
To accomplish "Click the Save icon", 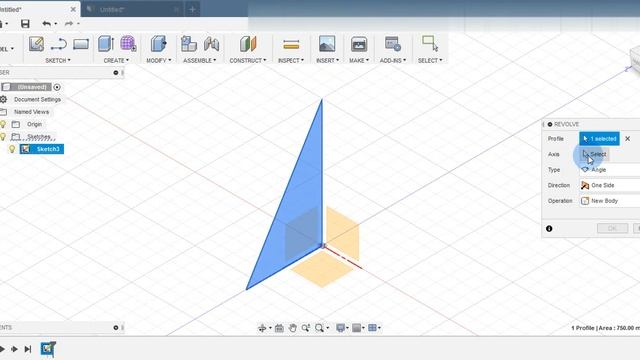I will tap(25, 24).
